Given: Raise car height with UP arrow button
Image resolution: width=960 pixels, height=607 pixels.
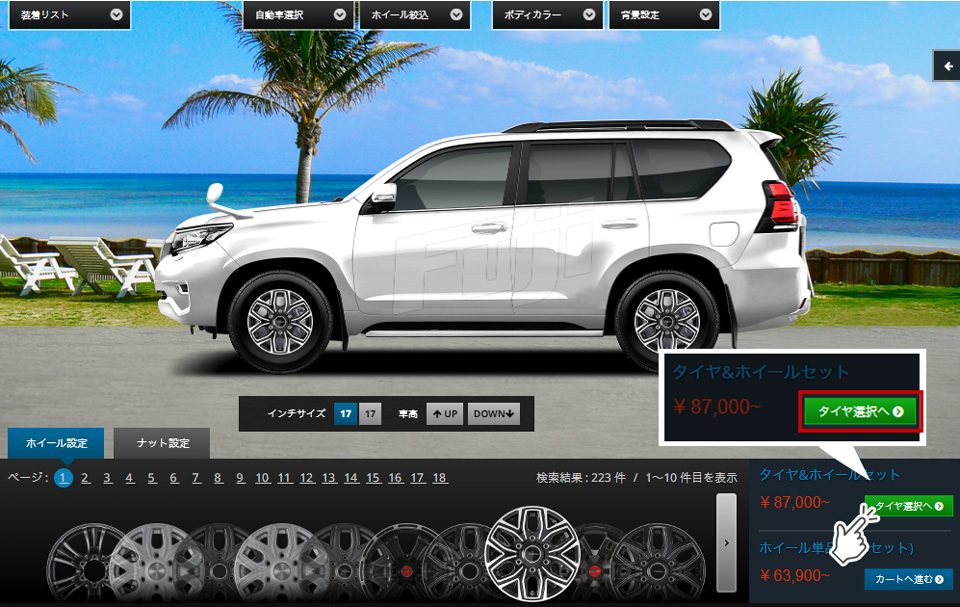Looking at the screenshot, I should tap(445, 413).
